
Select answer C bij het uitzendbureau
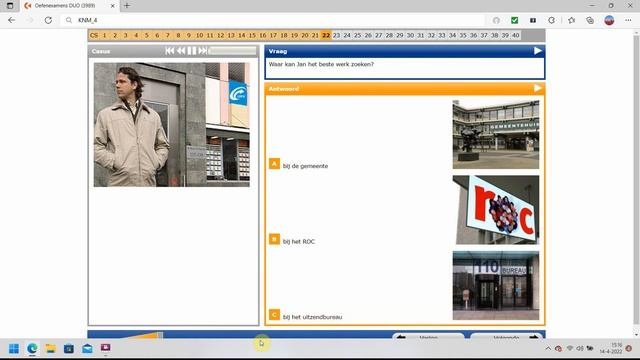[x=274, y=315]
